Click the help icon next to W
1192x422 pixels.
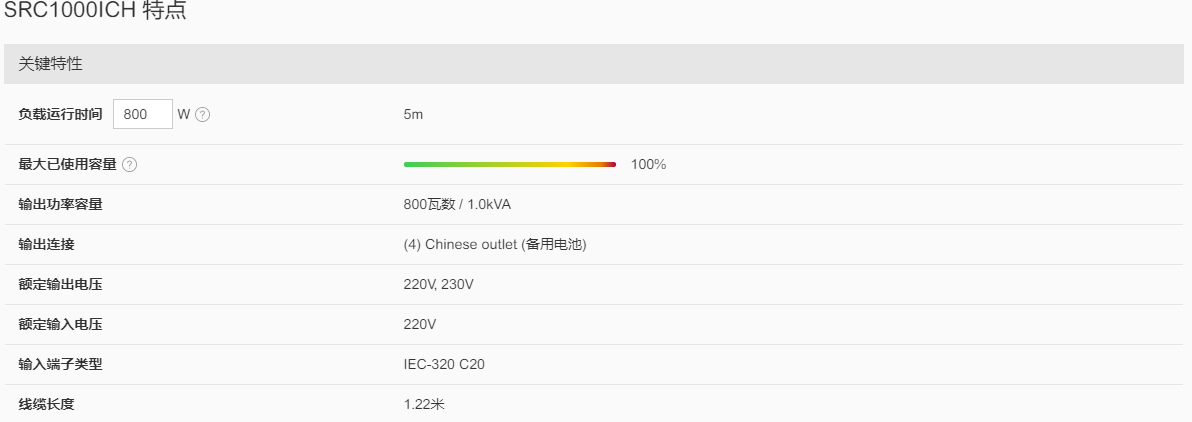coord(202,115)
